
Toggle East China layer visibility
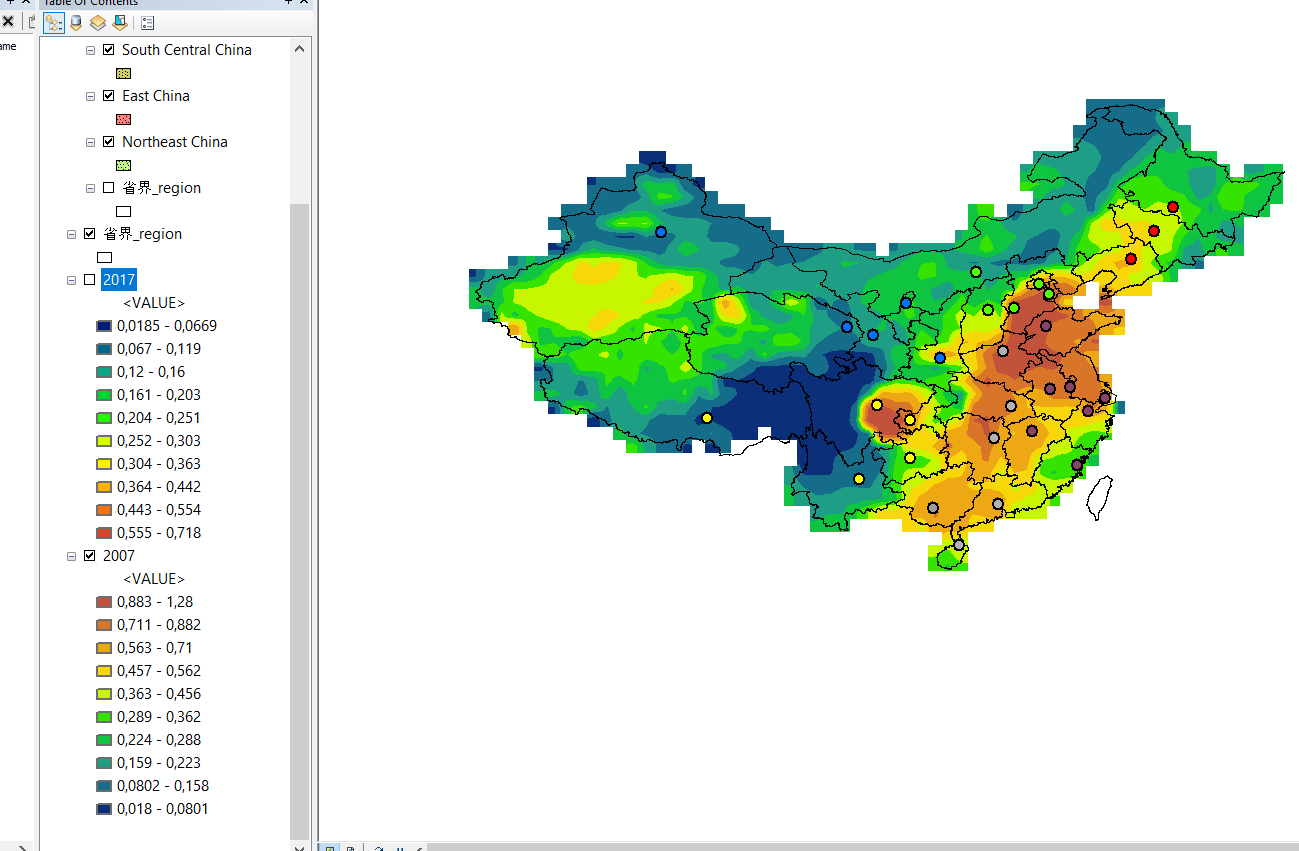[x=109, y=95]
